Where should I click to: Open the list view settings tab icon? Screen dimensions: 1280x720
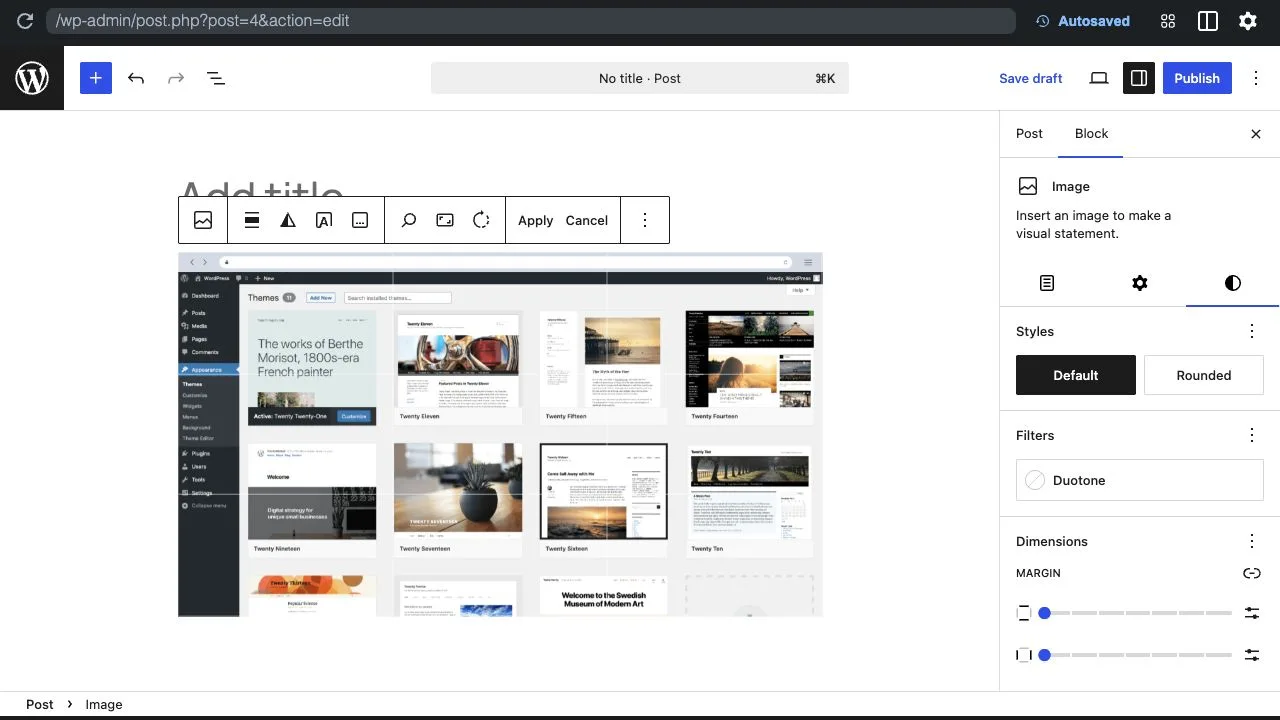pos(1047,283)
